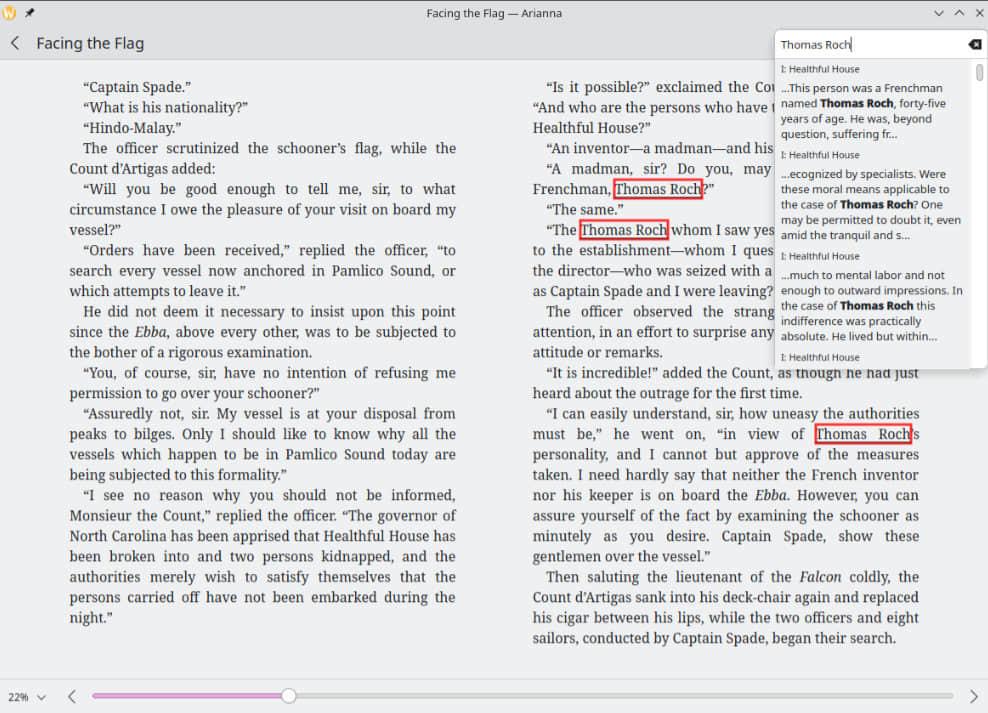Maximize the Arianna window
Image resolution: width=988 pixels, height=713 pixels.
[x=958, y=13]
